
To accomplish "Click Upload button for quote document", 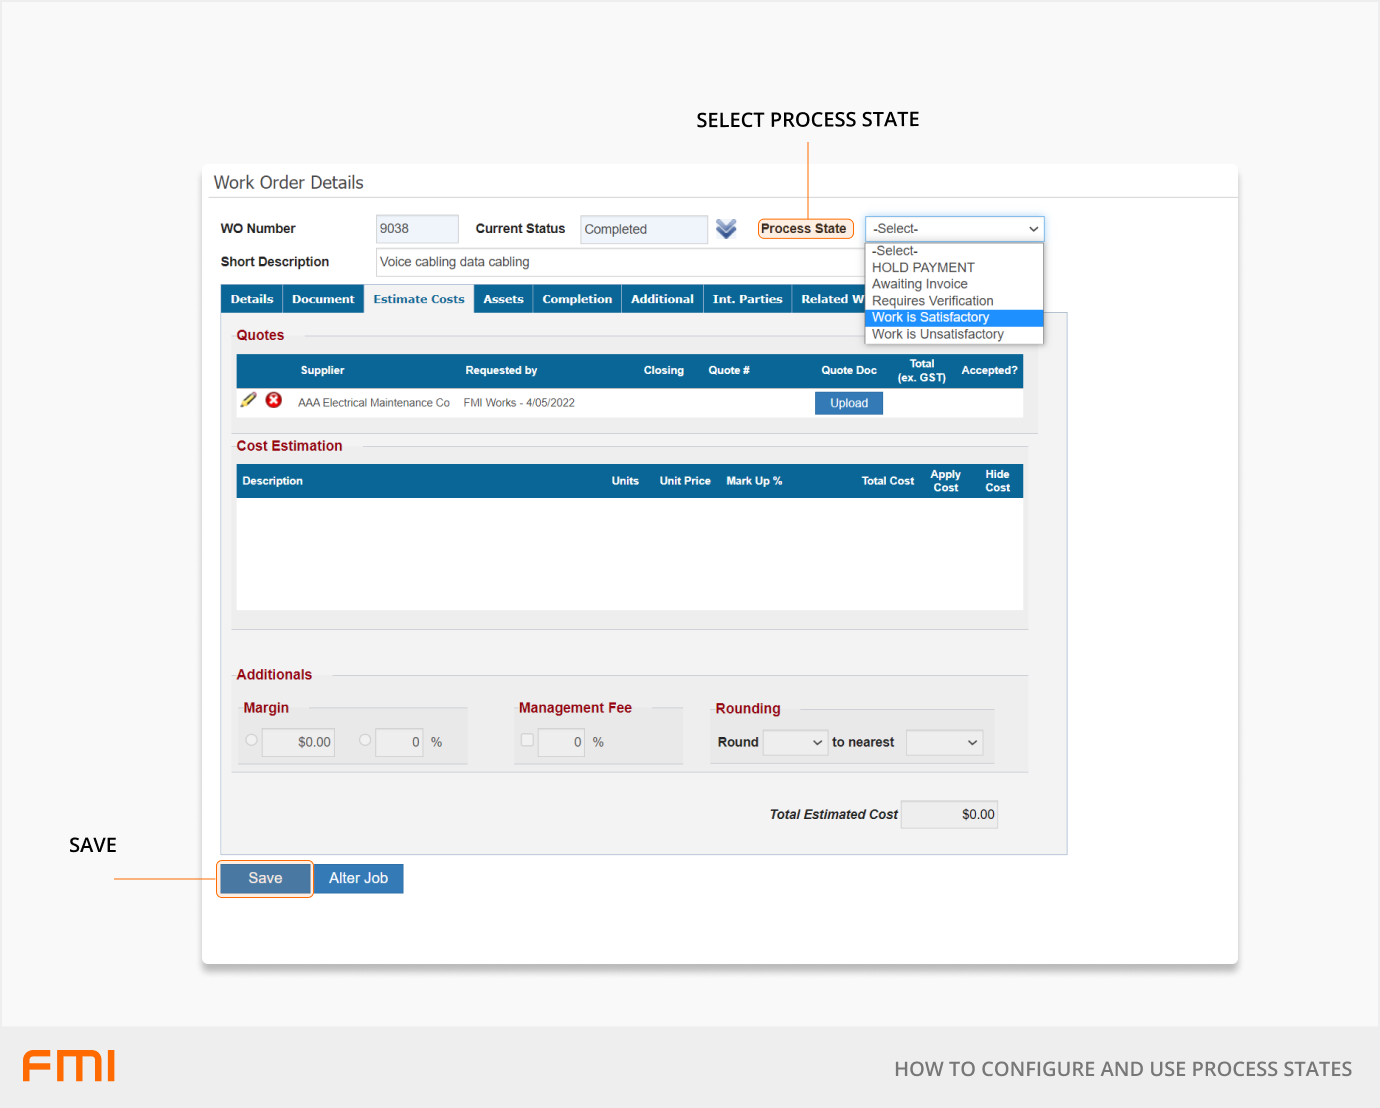I will pos(849,403).
